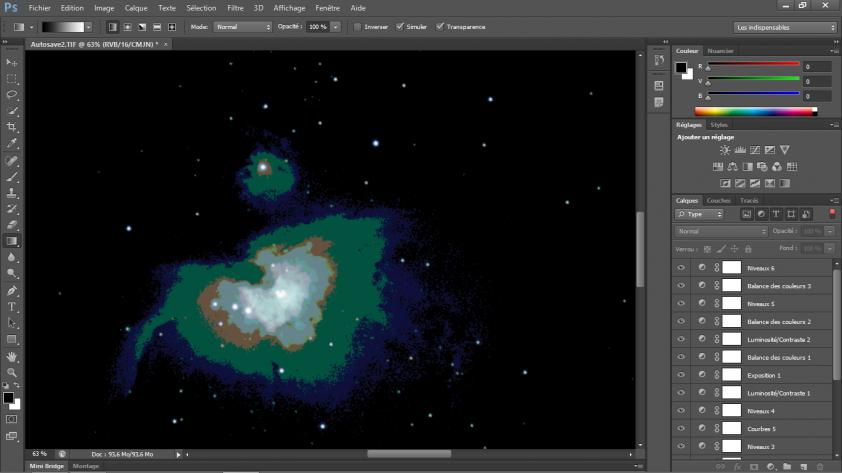This screenshot has width=842, height=473.
Task: Select the Horizontal Type tool
Action: [x=11, y=307]
